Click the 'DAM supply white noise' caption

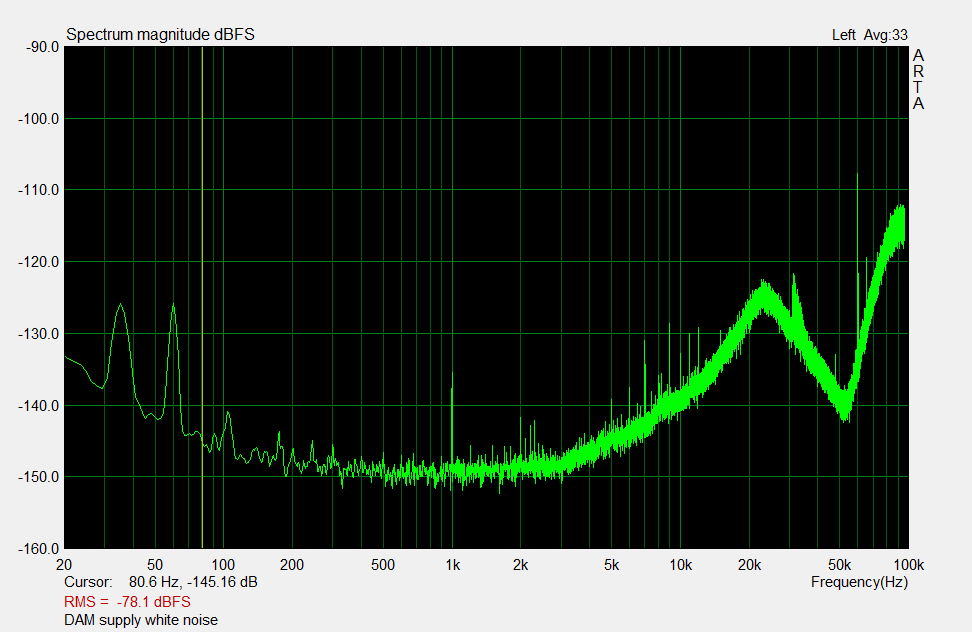pyautogui.click(x=141, y=620)
